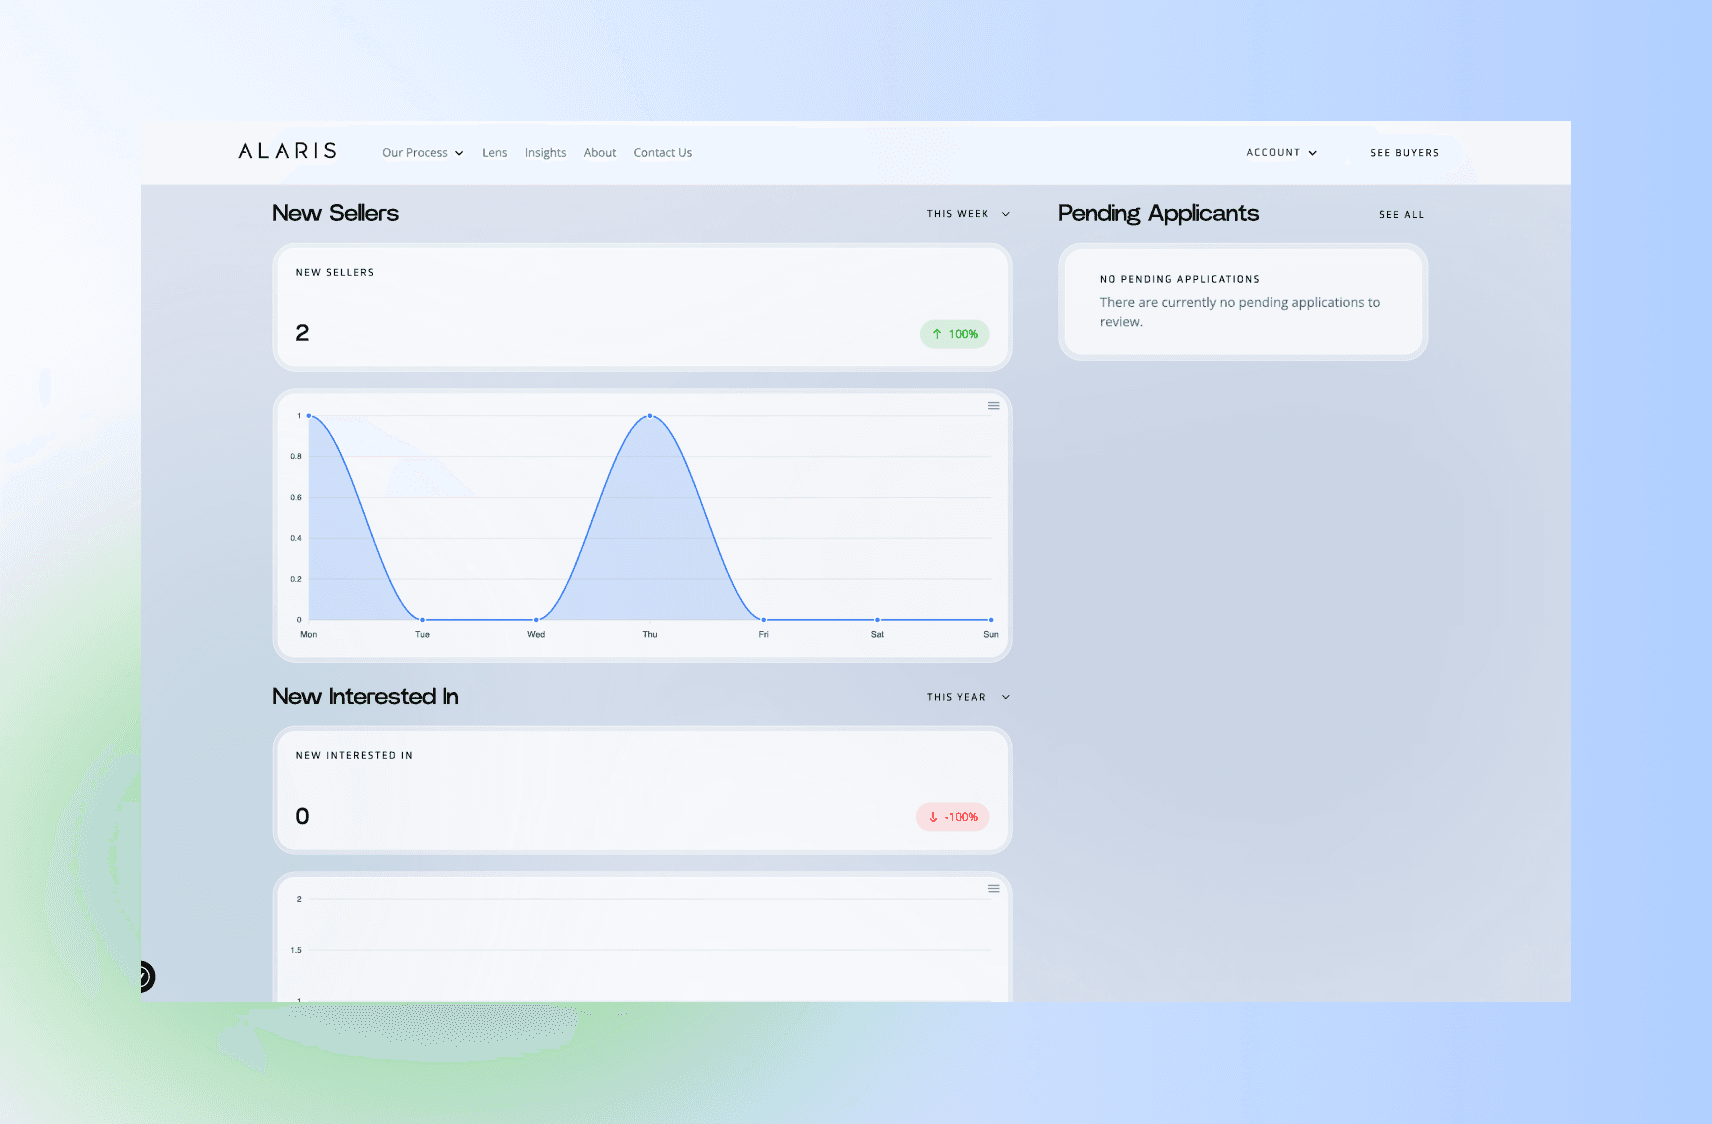Click the red -100% decrease badge
Viewport: 1712px width, 1124px height.
952,817
